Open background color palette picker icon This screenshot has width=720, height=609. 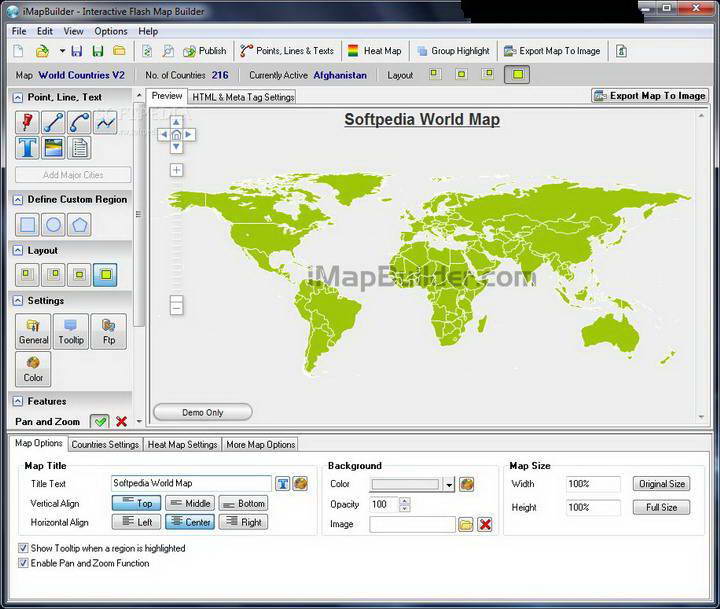click(467, 484)
